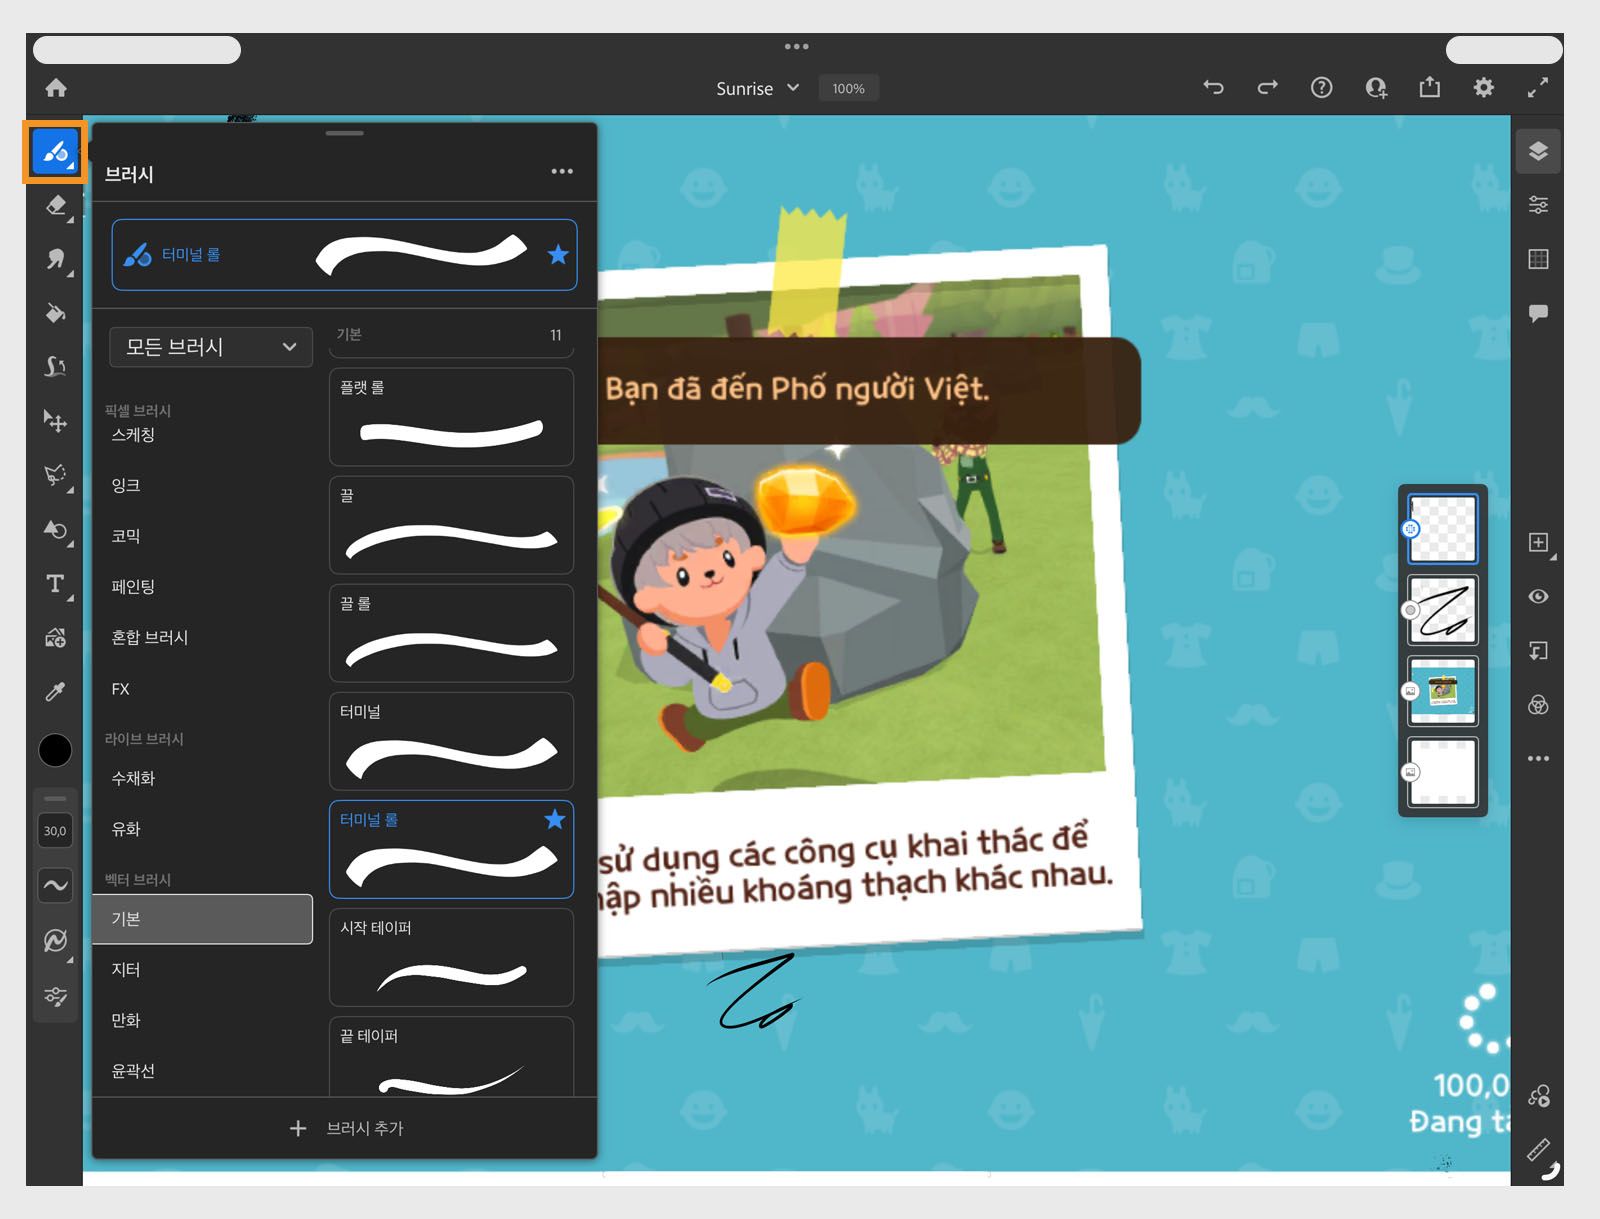
Task: Select the 만화 brush category
Action: point(202,1021)
